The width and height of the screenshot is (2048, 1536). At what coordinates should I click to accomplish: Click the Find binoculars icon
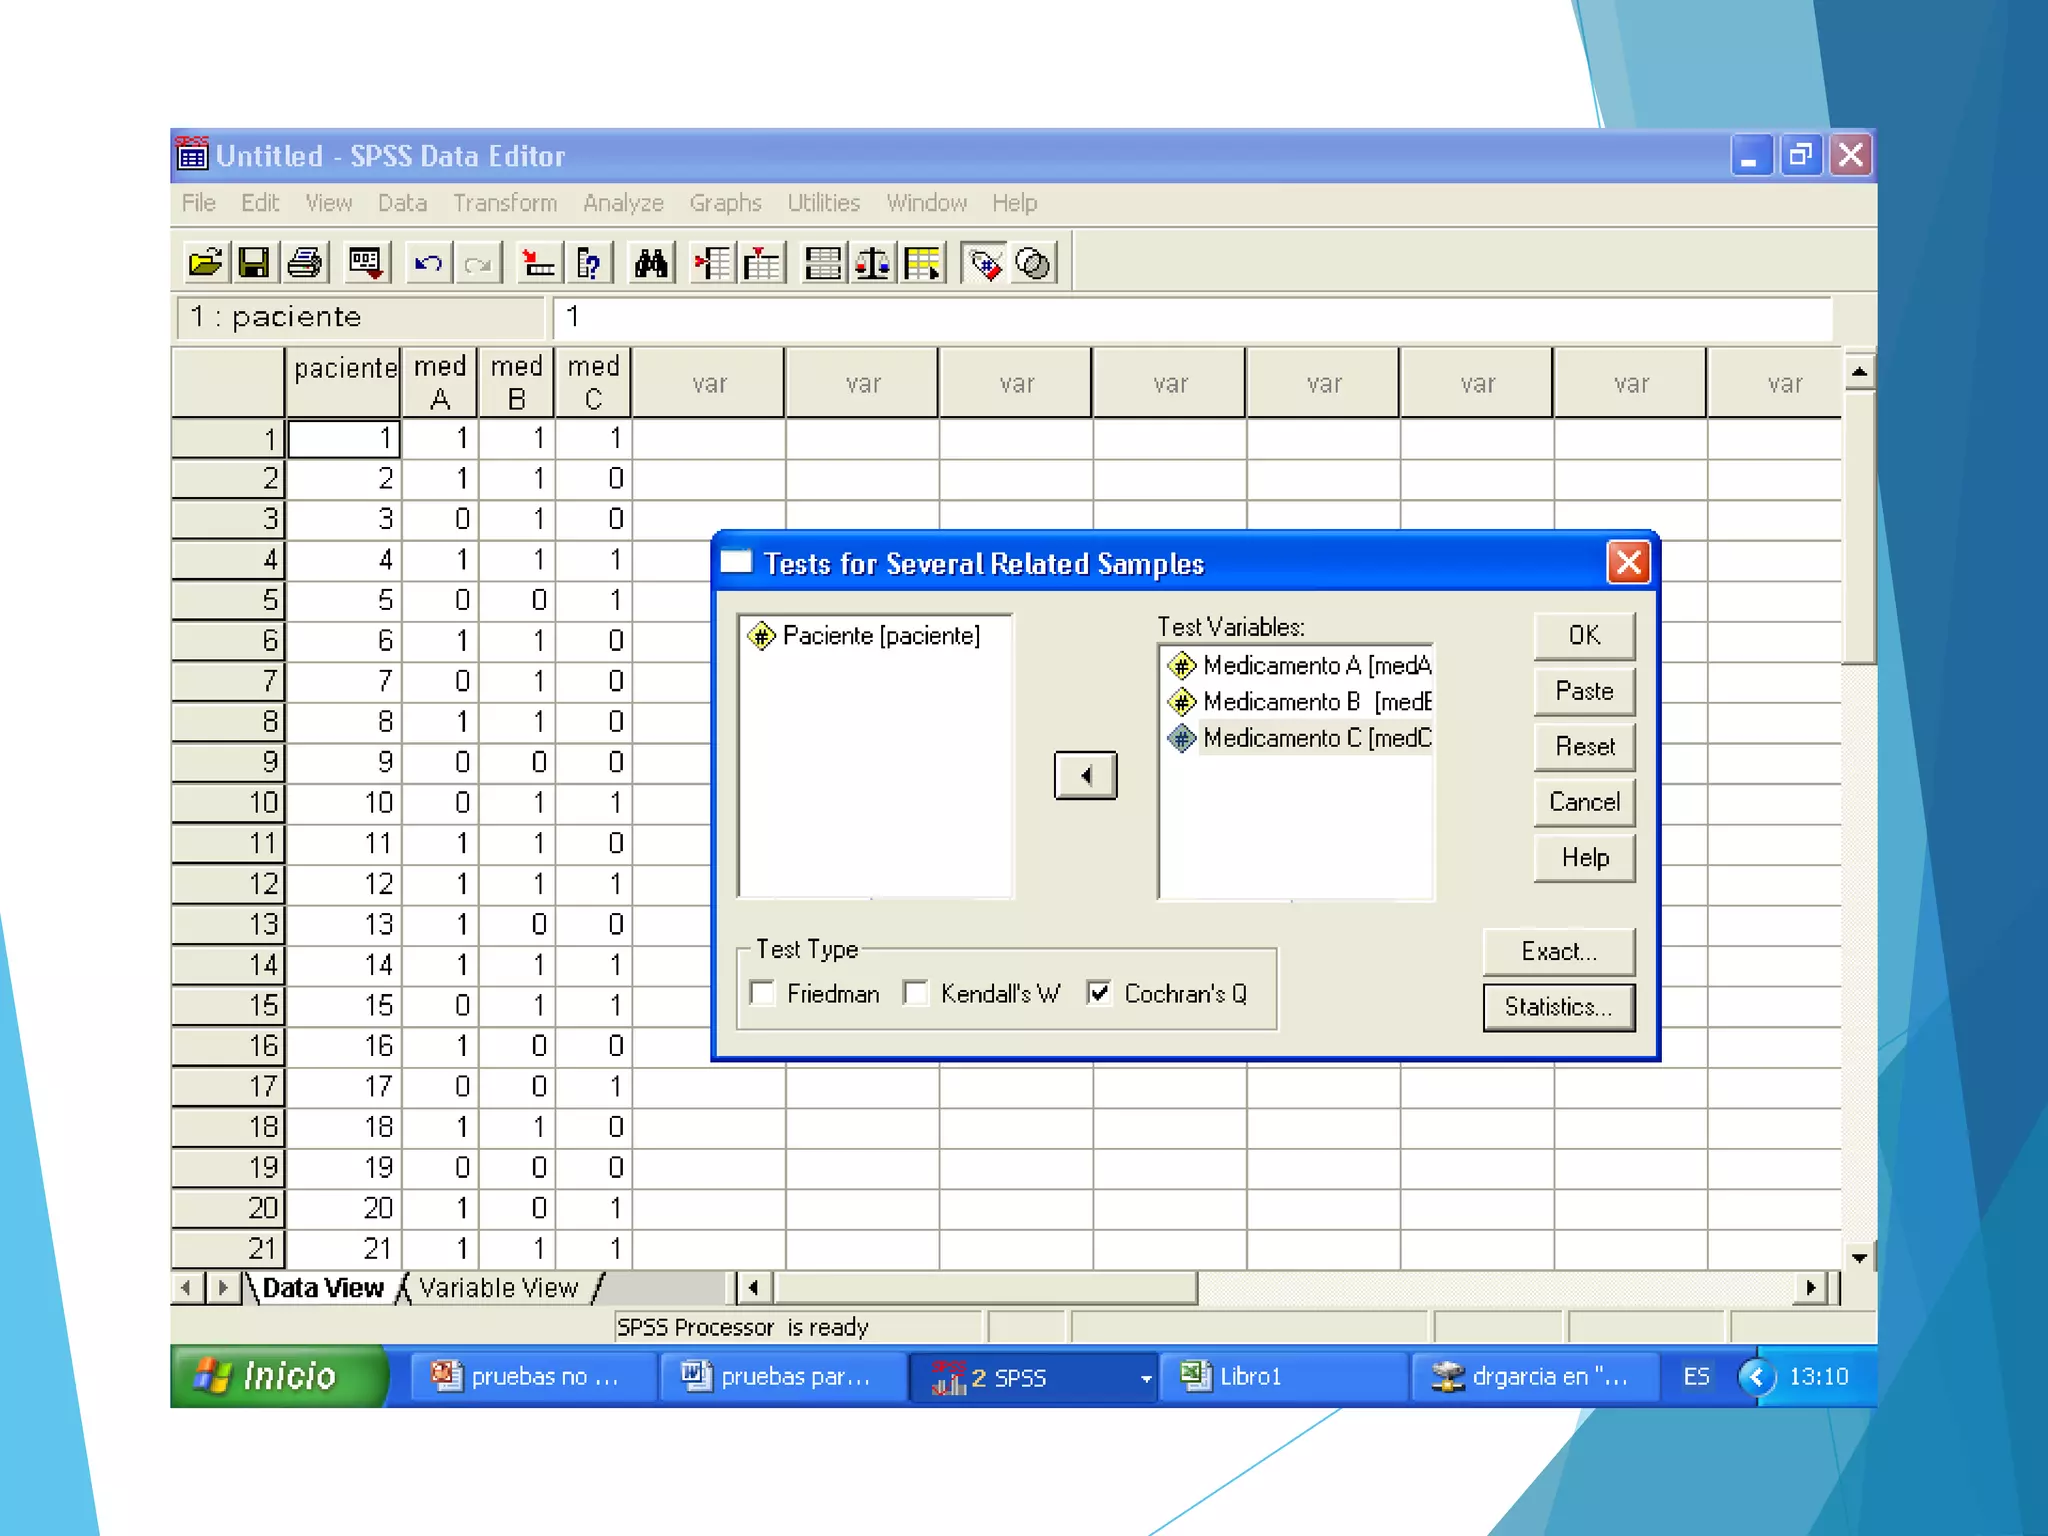(651, 264)
